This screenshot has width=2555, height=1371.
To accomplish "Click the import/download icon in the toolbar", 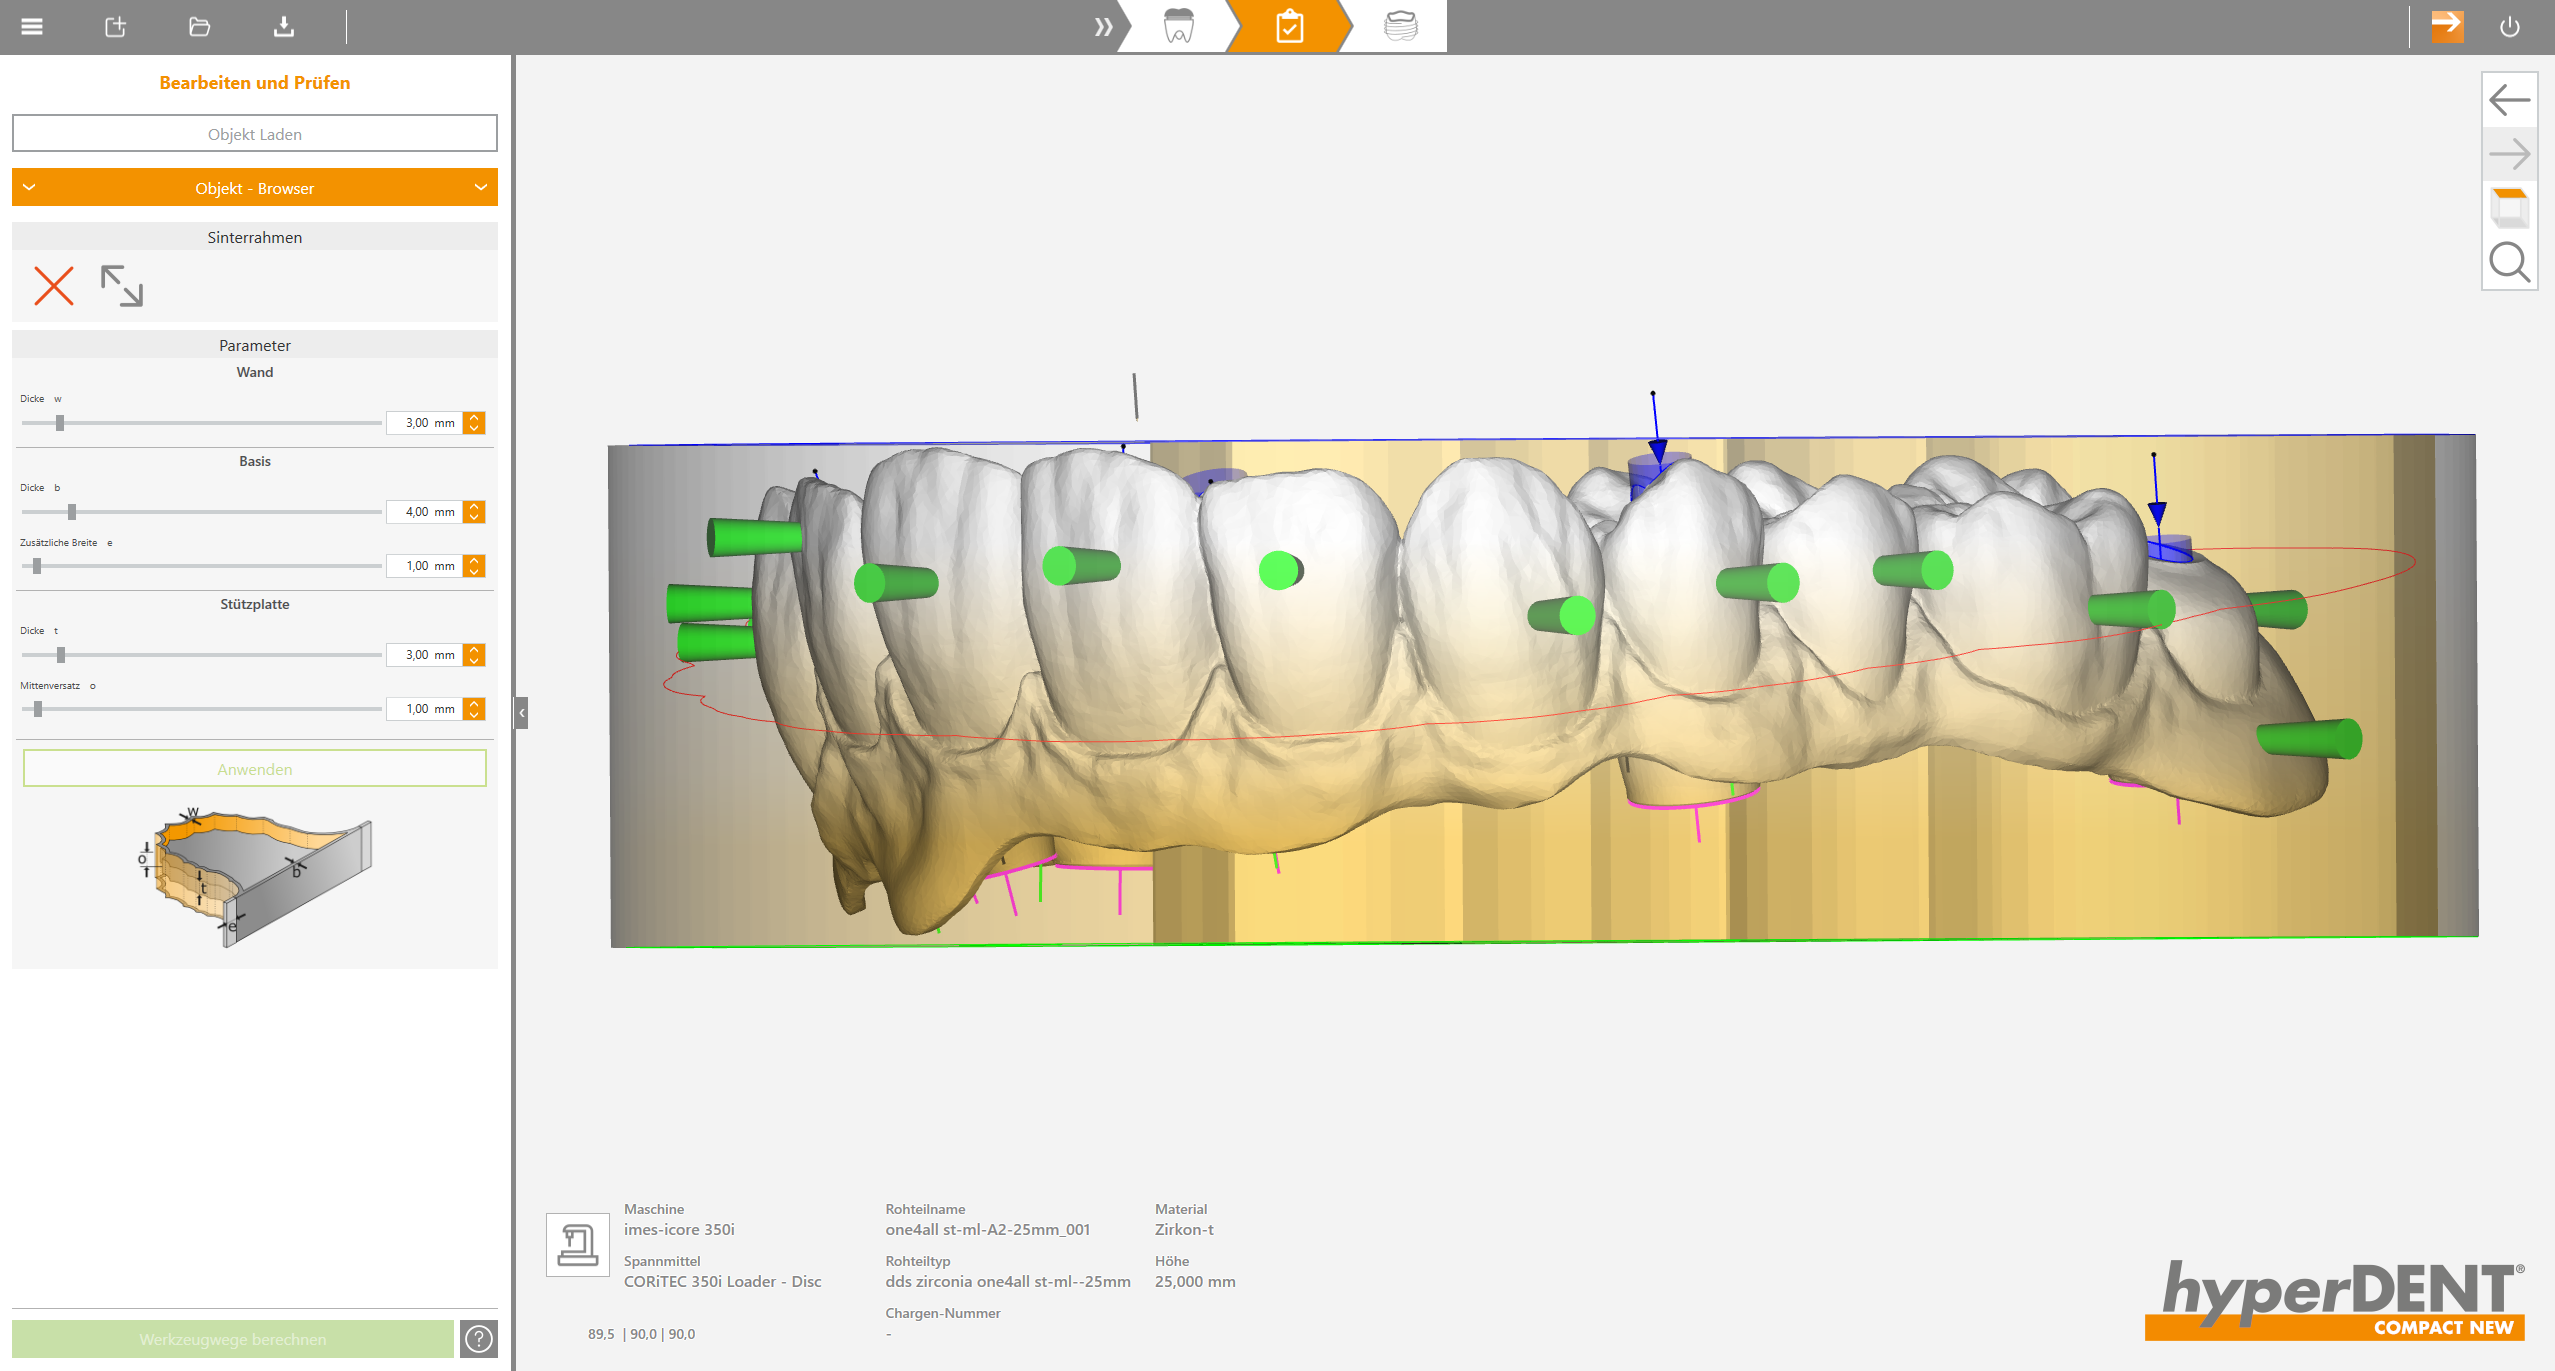I will [x=283, y=26].
